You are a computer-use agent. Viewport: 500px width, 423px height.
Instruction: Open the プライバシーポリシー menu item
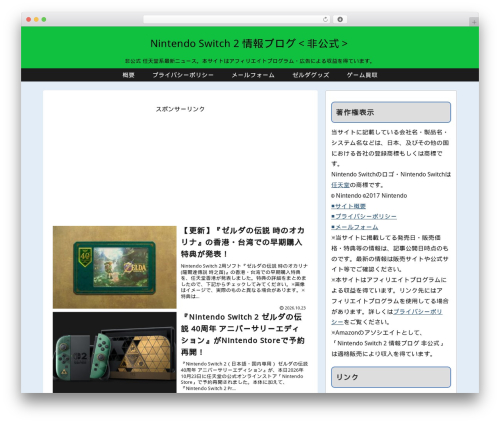pyautogui.click(x=183, y=75)
